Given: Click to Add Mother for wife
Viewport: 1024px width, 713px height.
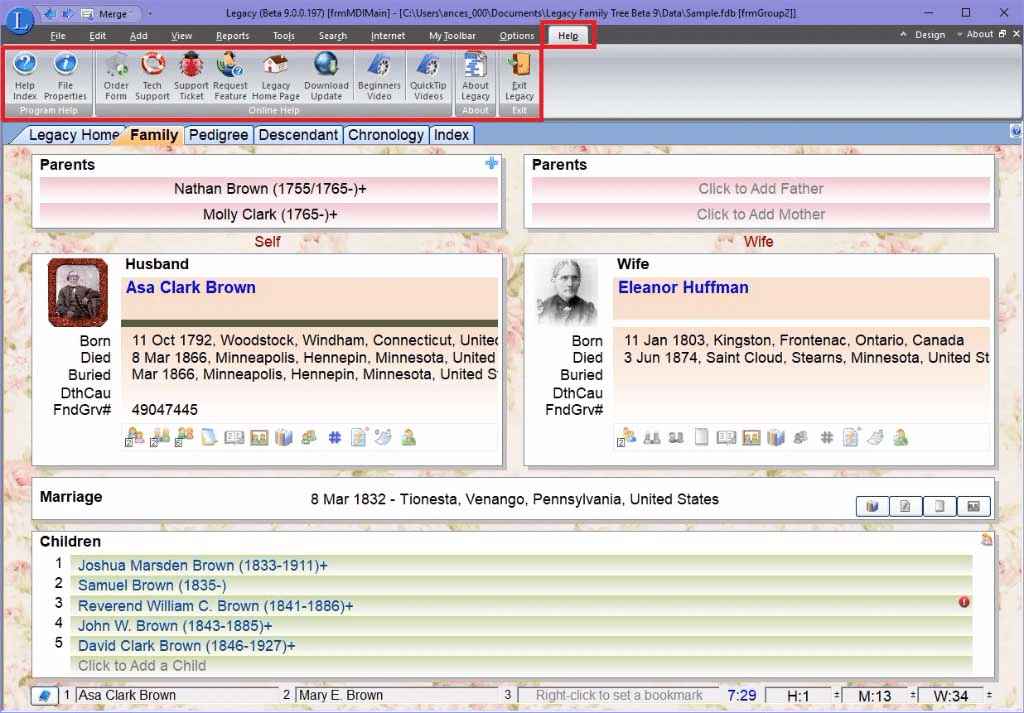Looking at the screenshot, I should tap(760, 215).
